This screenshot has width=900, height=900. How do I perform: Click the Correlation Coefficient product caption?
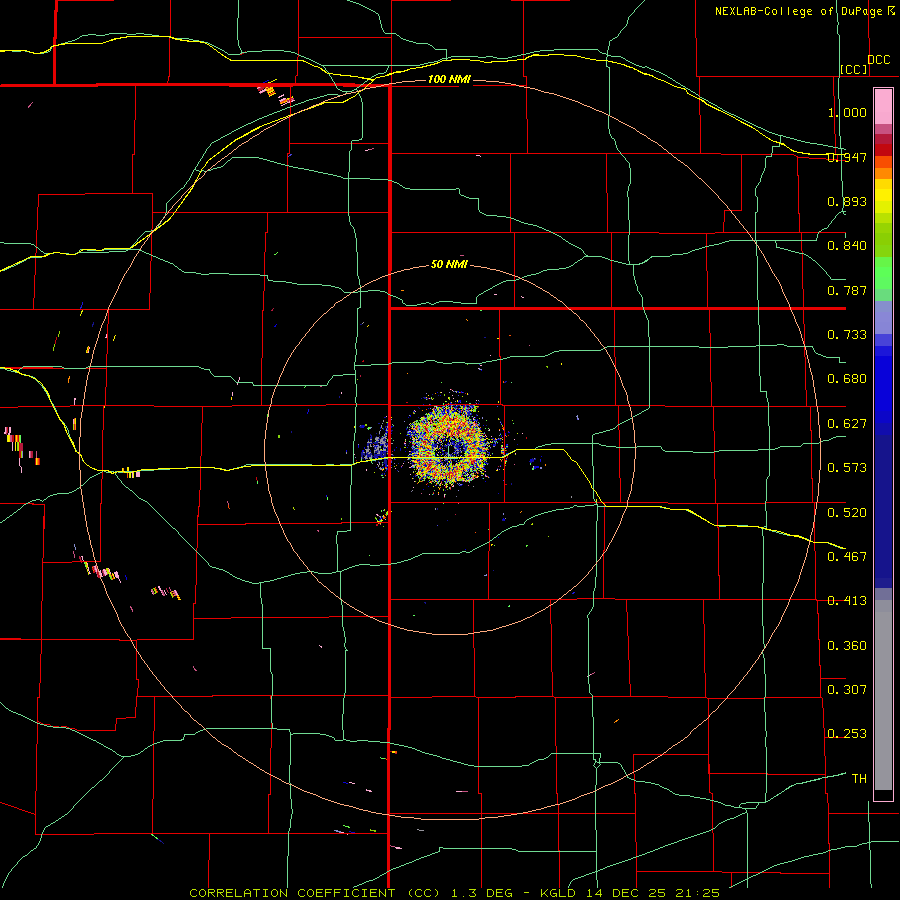[455, 893]
